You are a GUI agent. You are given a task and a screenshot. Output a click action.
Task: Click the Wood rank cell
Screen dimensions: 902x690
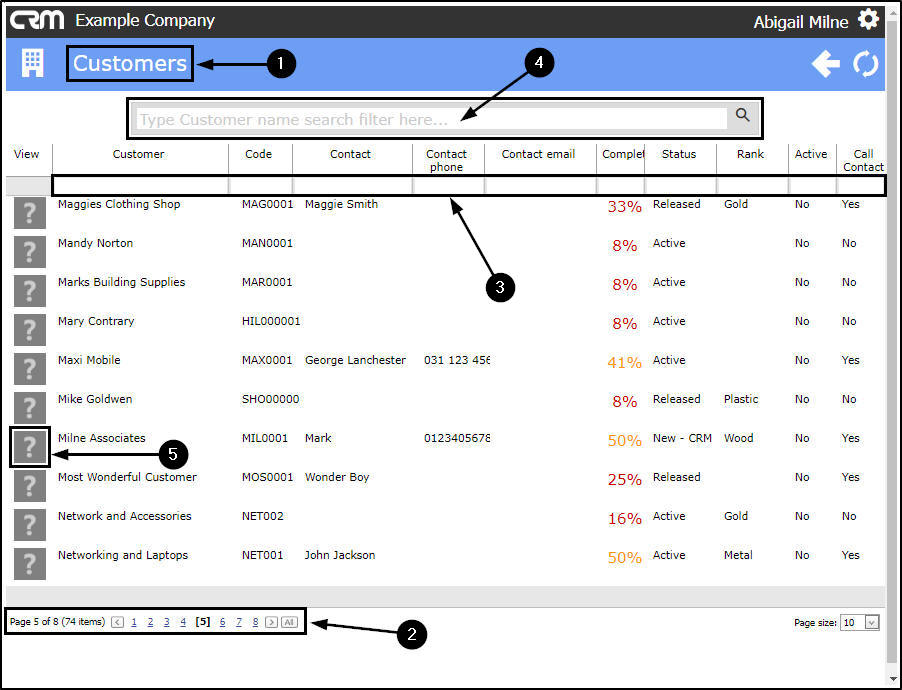coord(739,438)
